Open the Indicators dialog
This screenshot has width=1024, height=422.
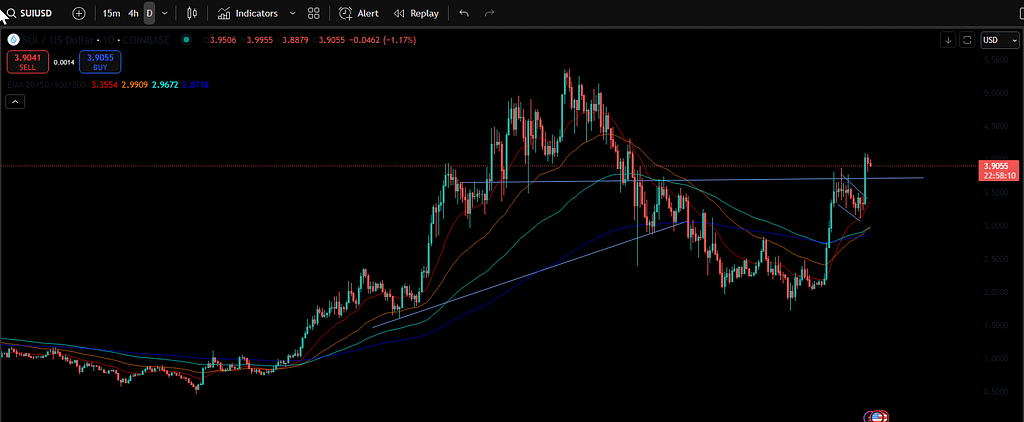point(248,14)
